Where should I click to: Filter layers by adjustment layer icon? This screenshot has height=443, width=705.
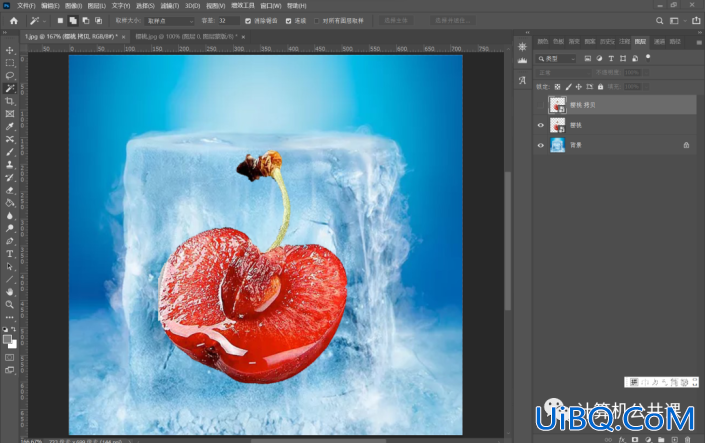click(x=599, y=58)
